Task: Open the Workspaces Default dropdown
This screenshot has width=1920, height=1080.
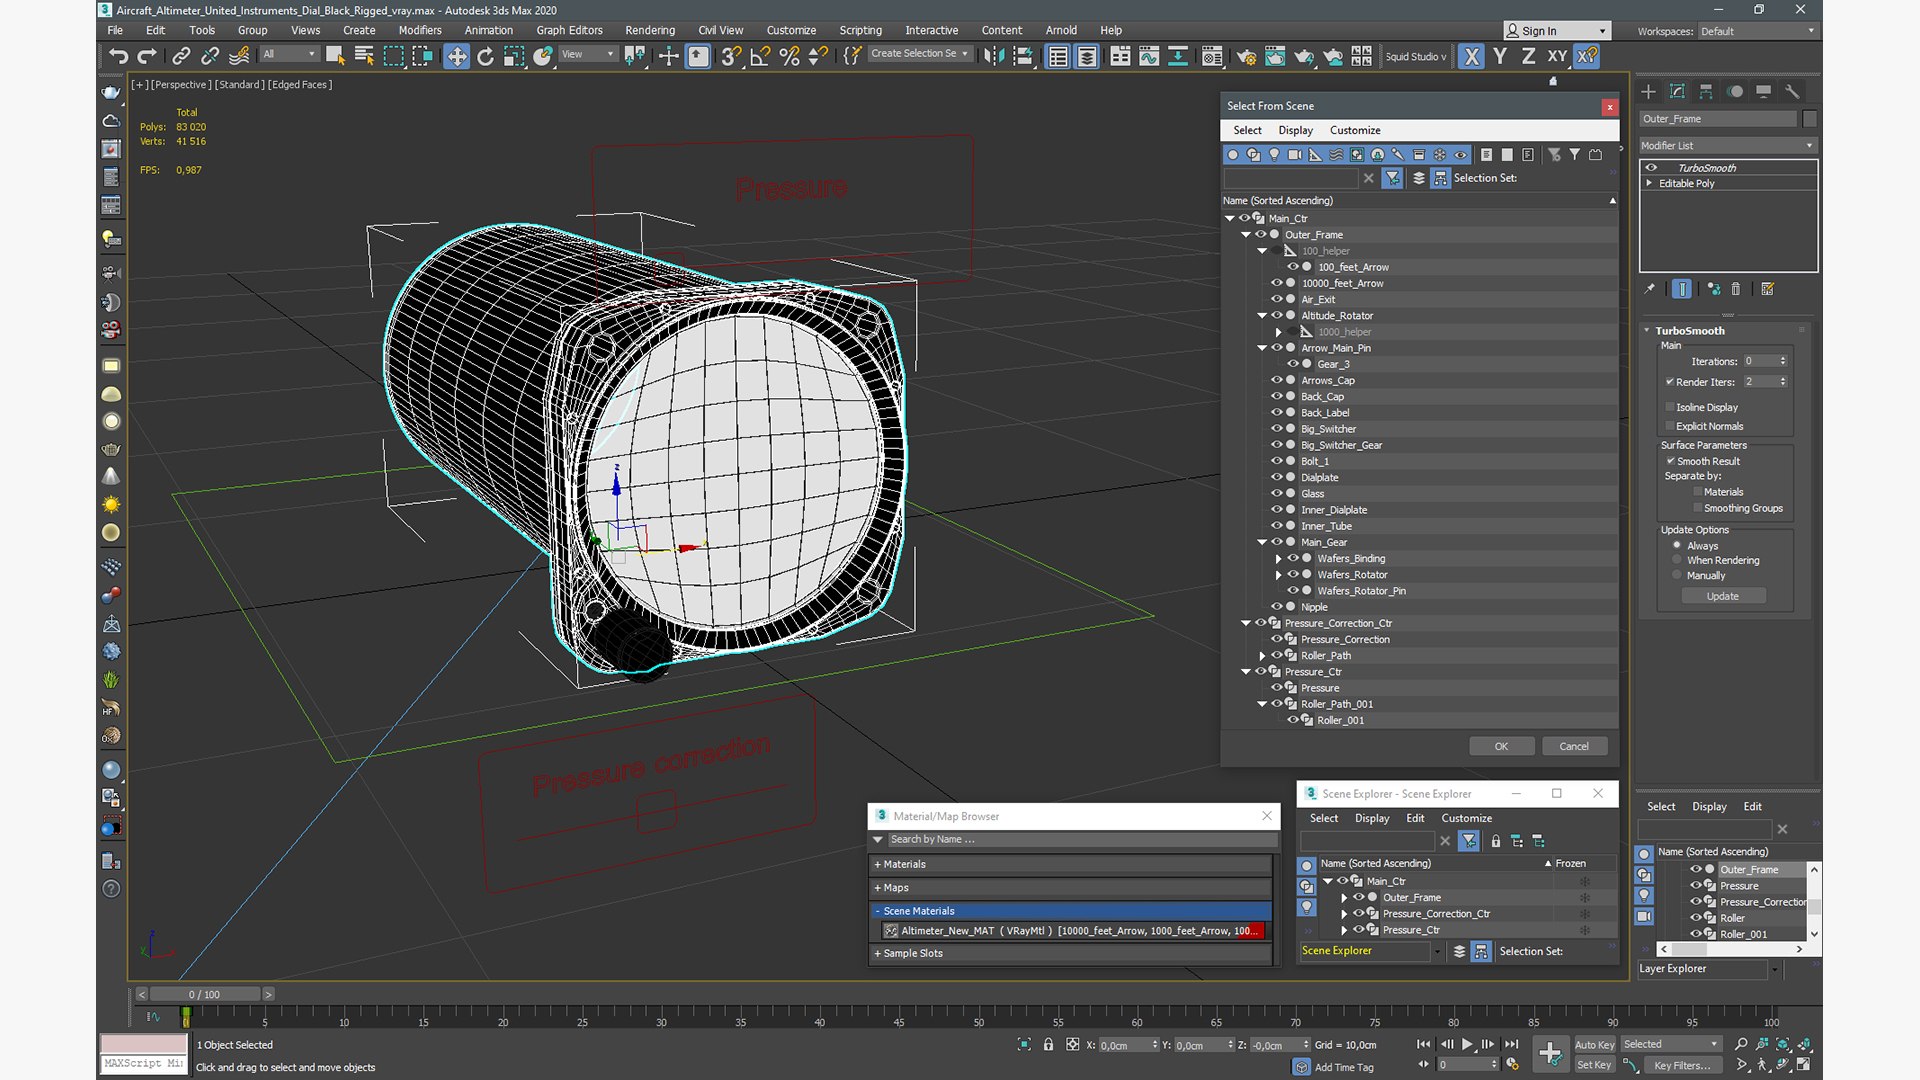Action: (1757, 31)
